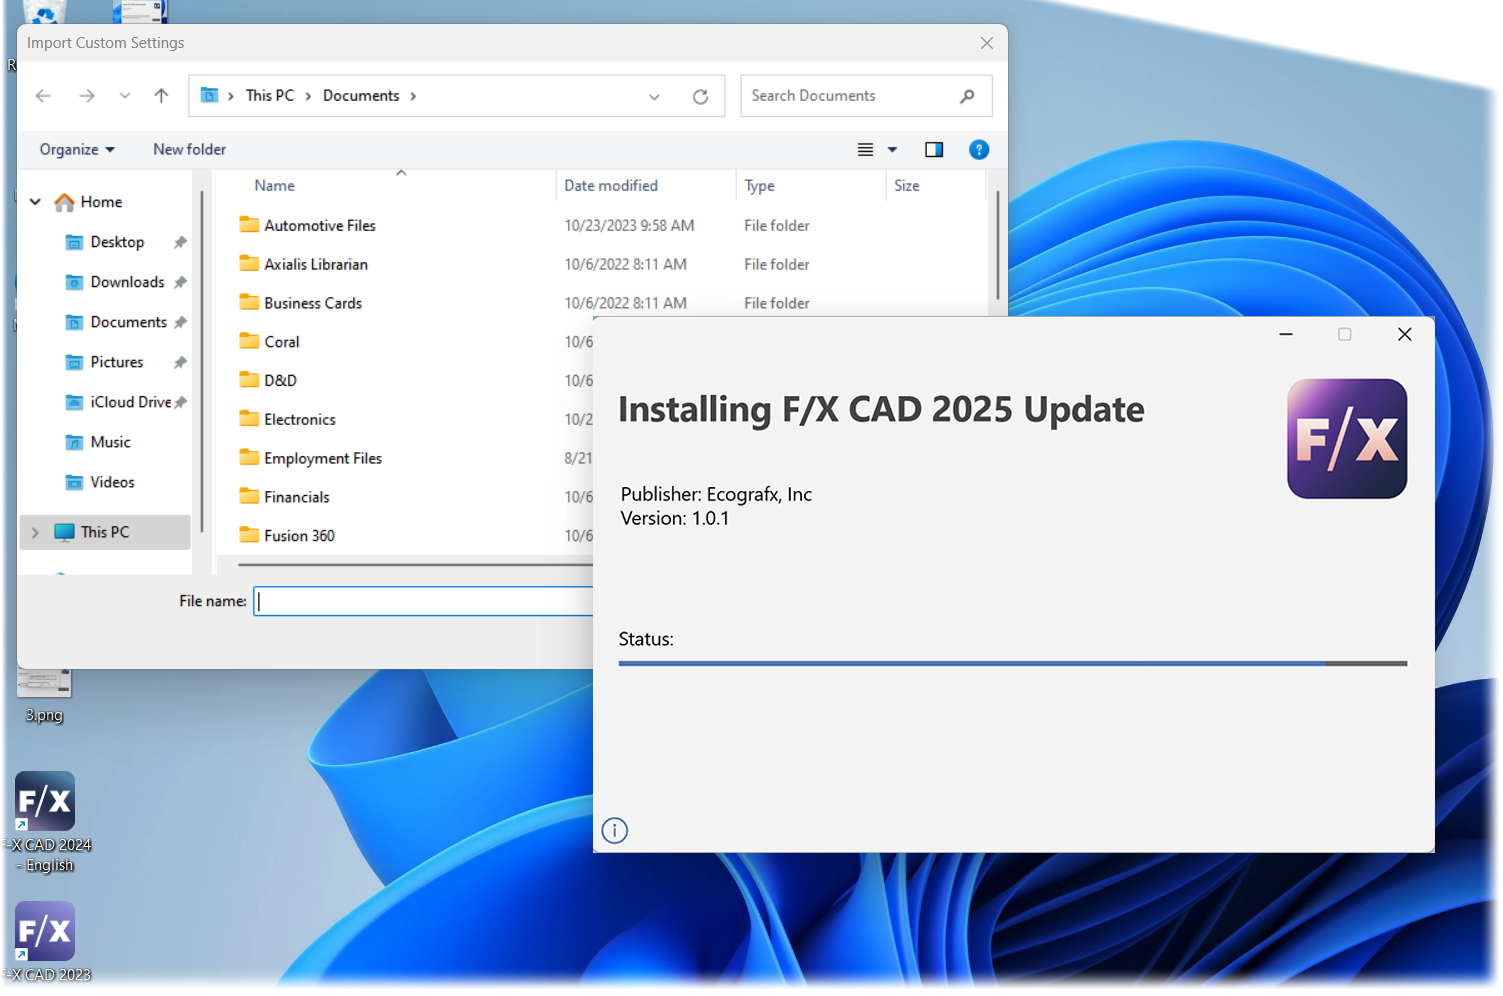The height and width of the screenshot is (996, 1503).
Task: Open the Organize dropdown
Action: (x=76, y=149)
